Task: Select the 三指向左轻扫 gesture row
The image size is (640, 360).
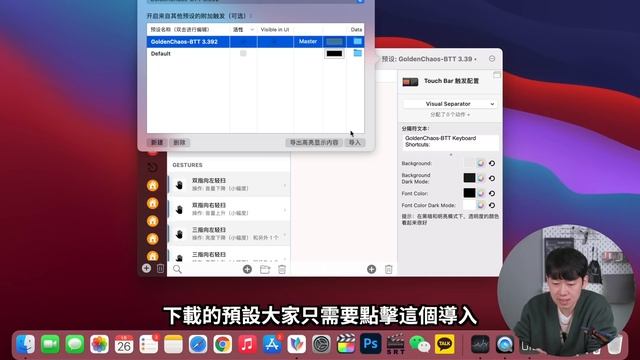Action: (x=229, y=233)
